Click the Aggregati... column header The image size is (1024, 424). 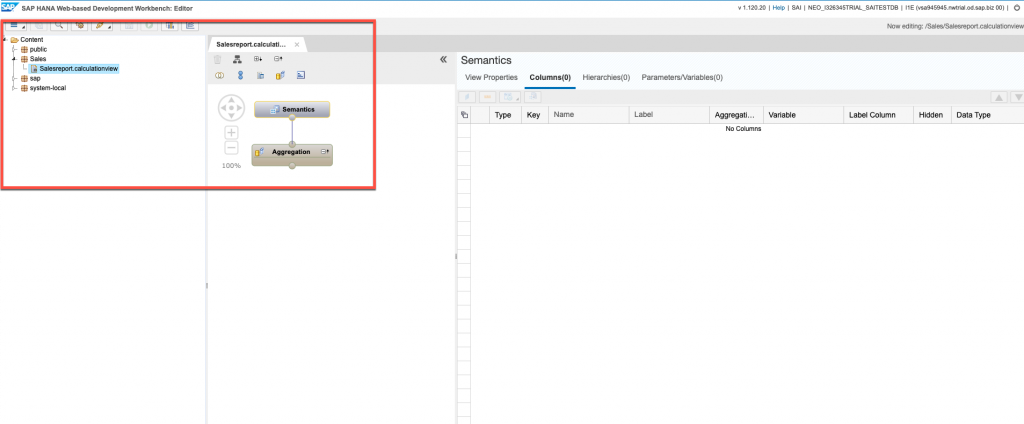[735, 115]
